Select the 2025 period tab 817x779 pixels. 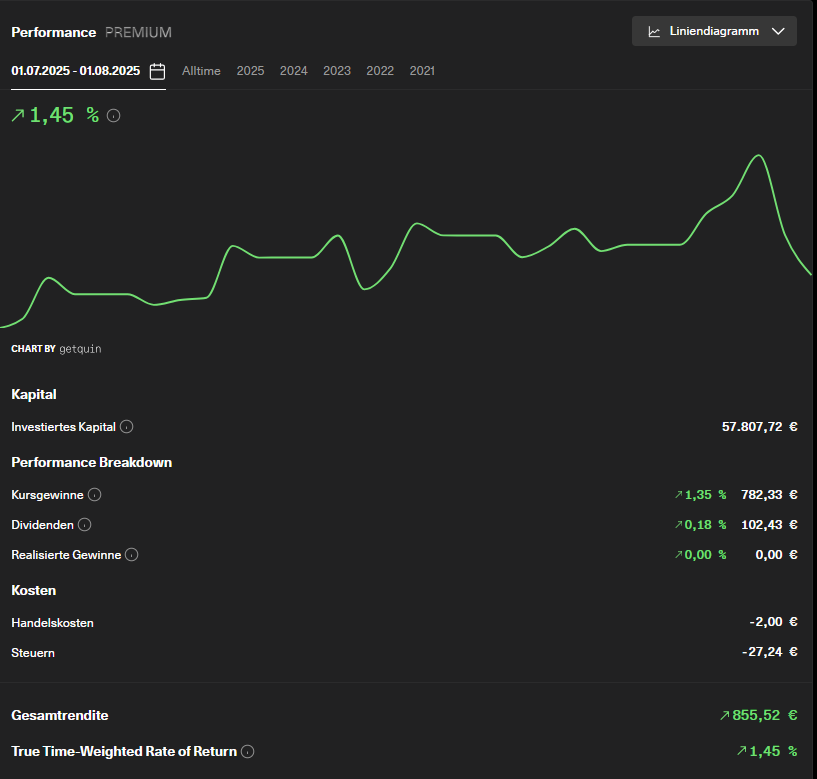point(250,71)
